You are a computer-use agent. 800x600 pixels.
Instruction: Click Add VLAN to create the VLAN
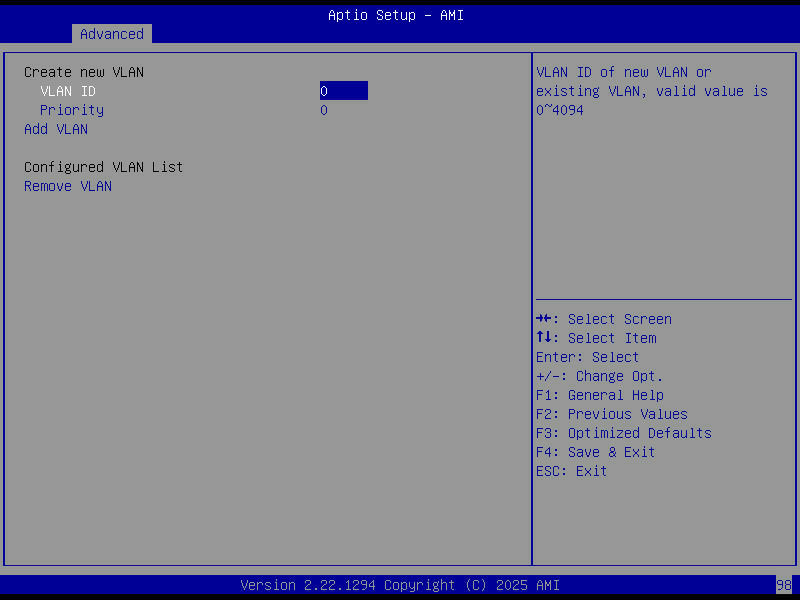point(55,128)
